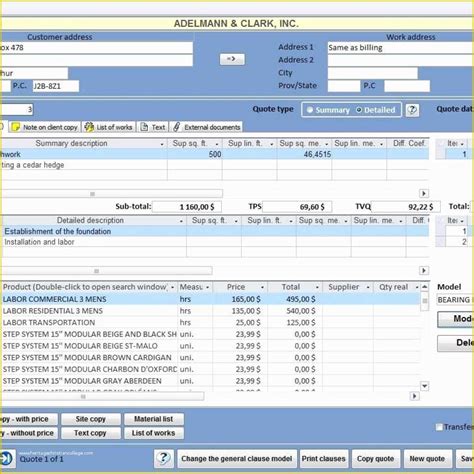Viewport: 474px width, 474px height.
Task: Open Sup lin. me. dropdown in summary grid
Action: click(381, 144)
